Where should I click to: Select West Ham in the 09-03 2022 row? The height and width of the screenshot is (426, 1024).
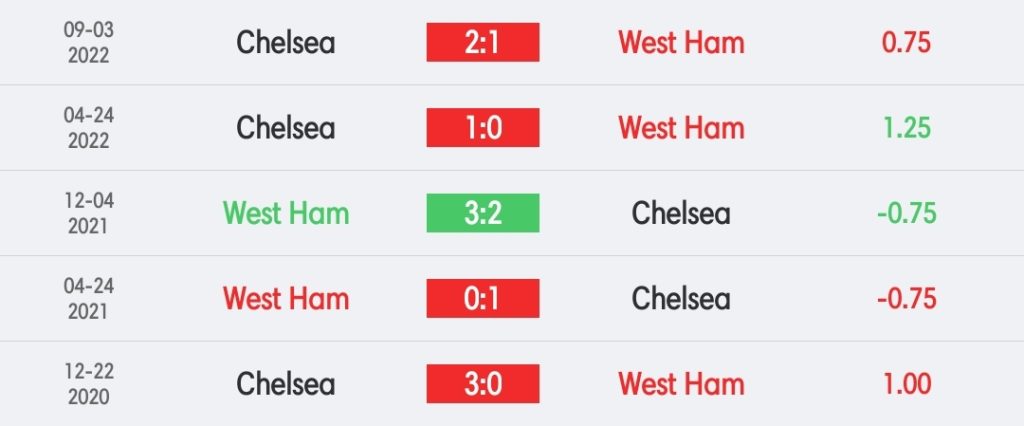pyautogui.click(x=681, y=43)
